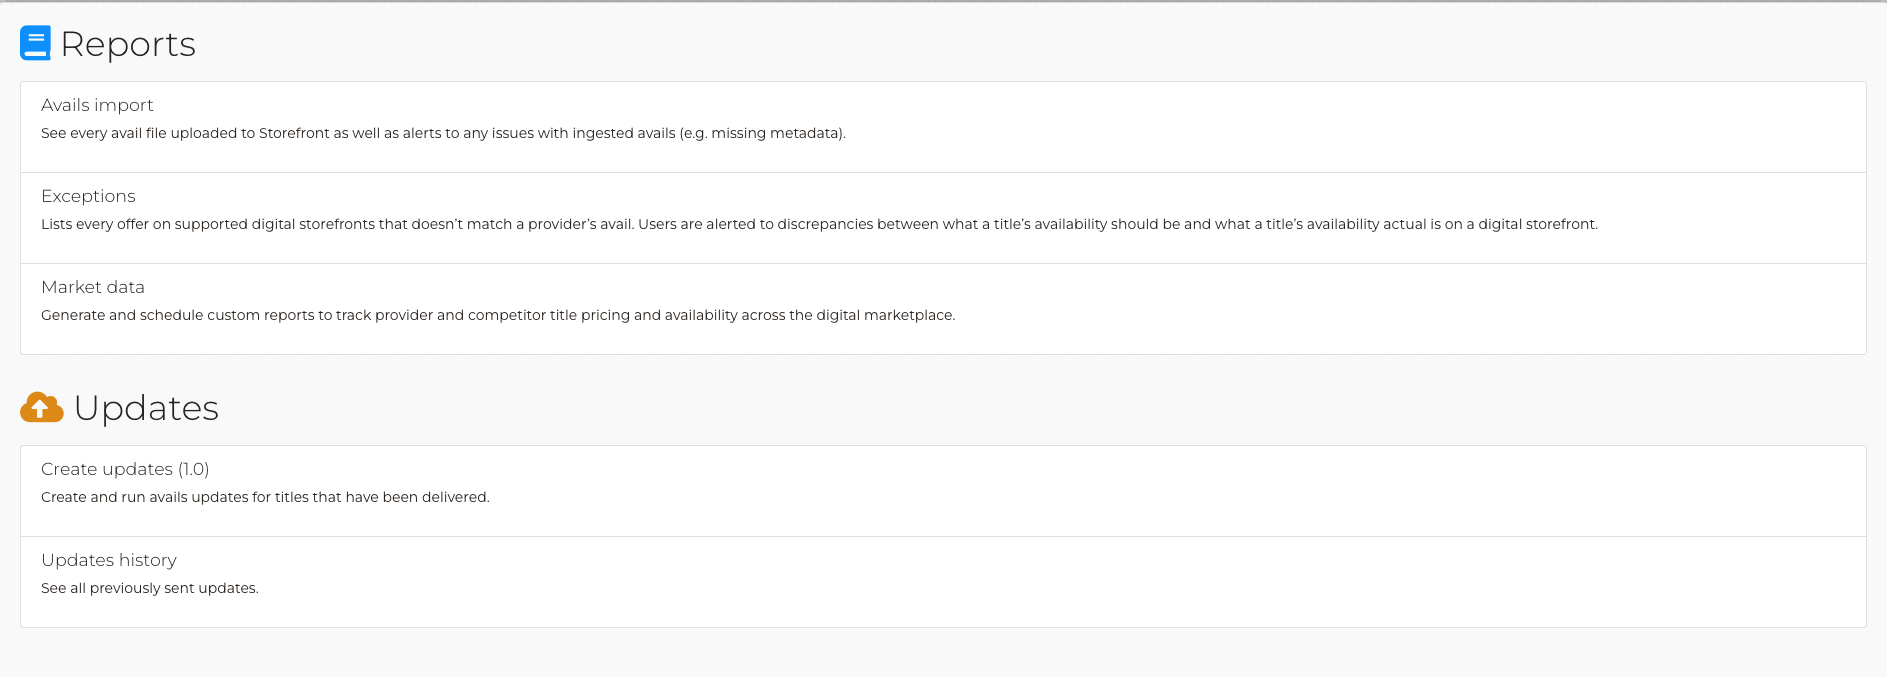Open the Exceptions report
This screenshot has width=1887, height=677.
tap(88, 196)
